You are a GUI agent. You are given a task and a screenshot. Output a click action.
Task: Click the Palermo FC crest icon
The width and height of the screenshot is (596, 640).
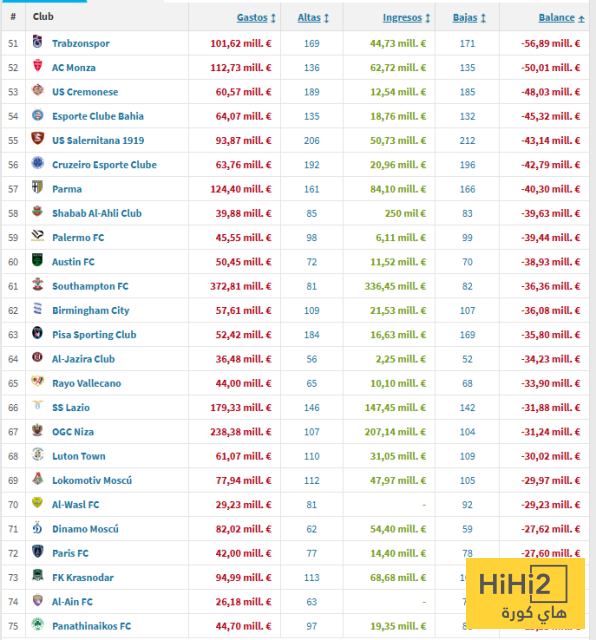tap(38, 236)
